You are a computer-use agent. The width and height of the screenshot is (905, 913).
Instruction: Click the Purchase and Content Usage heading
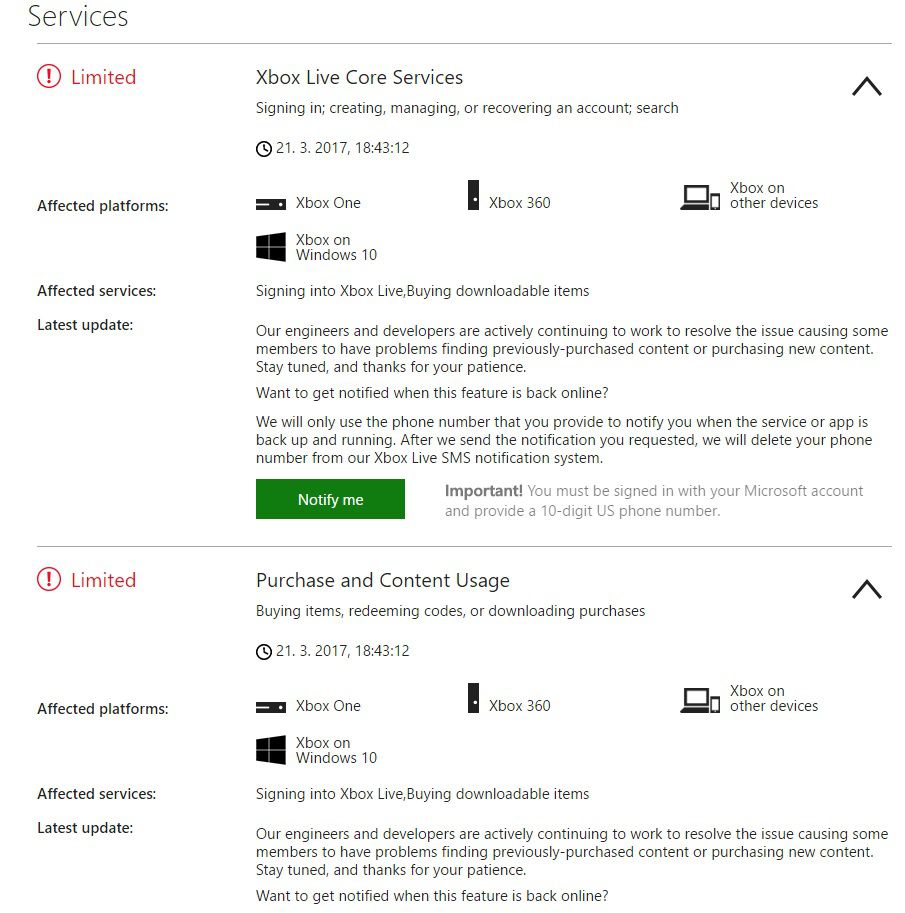click(x=383, y=581)
